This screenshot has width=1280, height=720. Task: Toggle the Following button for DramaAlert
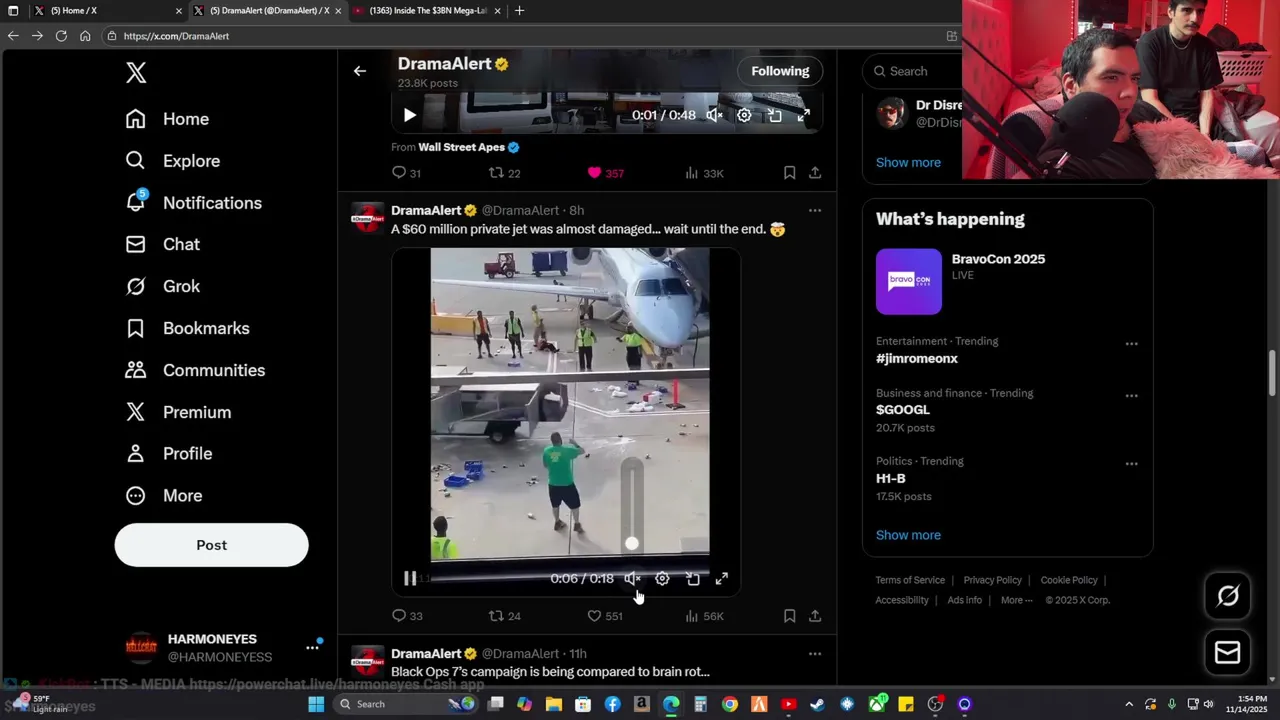click(780, 71)
